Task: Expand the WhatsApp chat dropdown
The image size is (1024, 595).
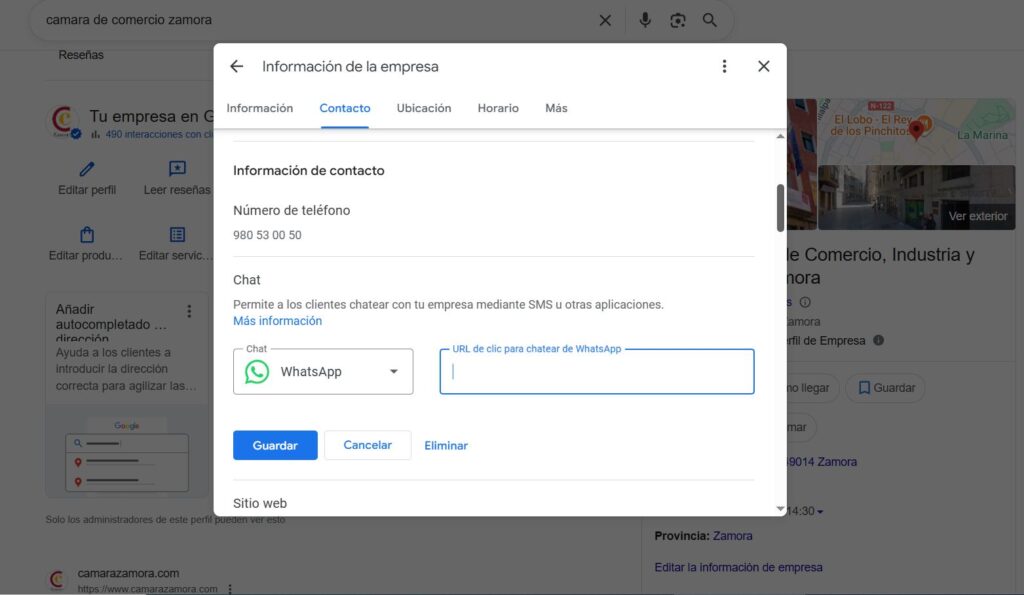Action: [393, 372]
